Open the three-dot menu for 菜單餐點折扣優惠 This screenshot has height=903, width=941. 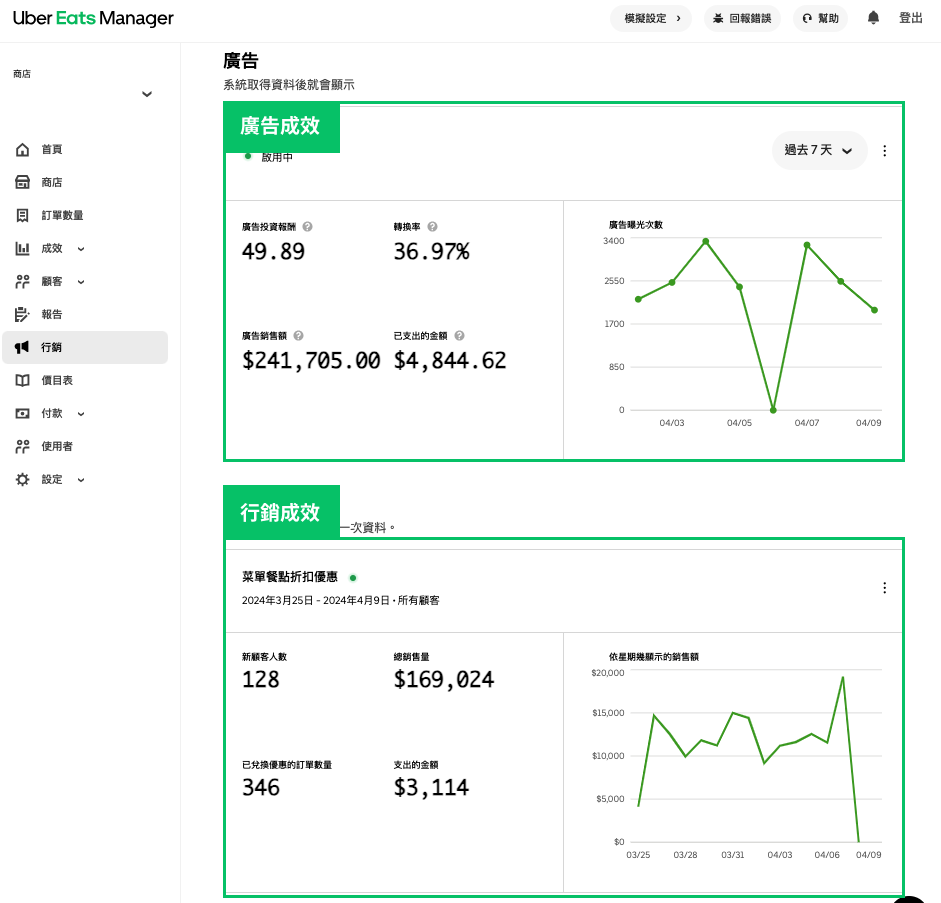884,588
